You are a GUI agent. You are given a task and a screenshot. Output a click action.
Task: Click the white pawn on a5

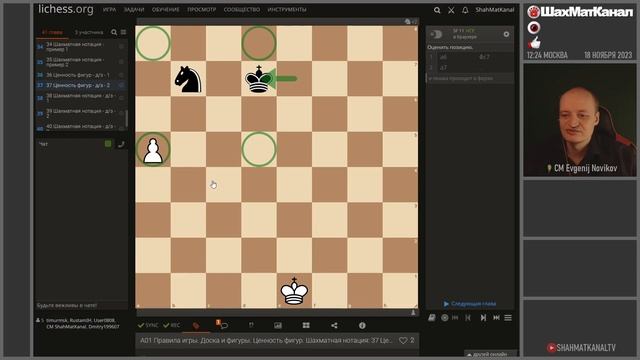(153, 150)
